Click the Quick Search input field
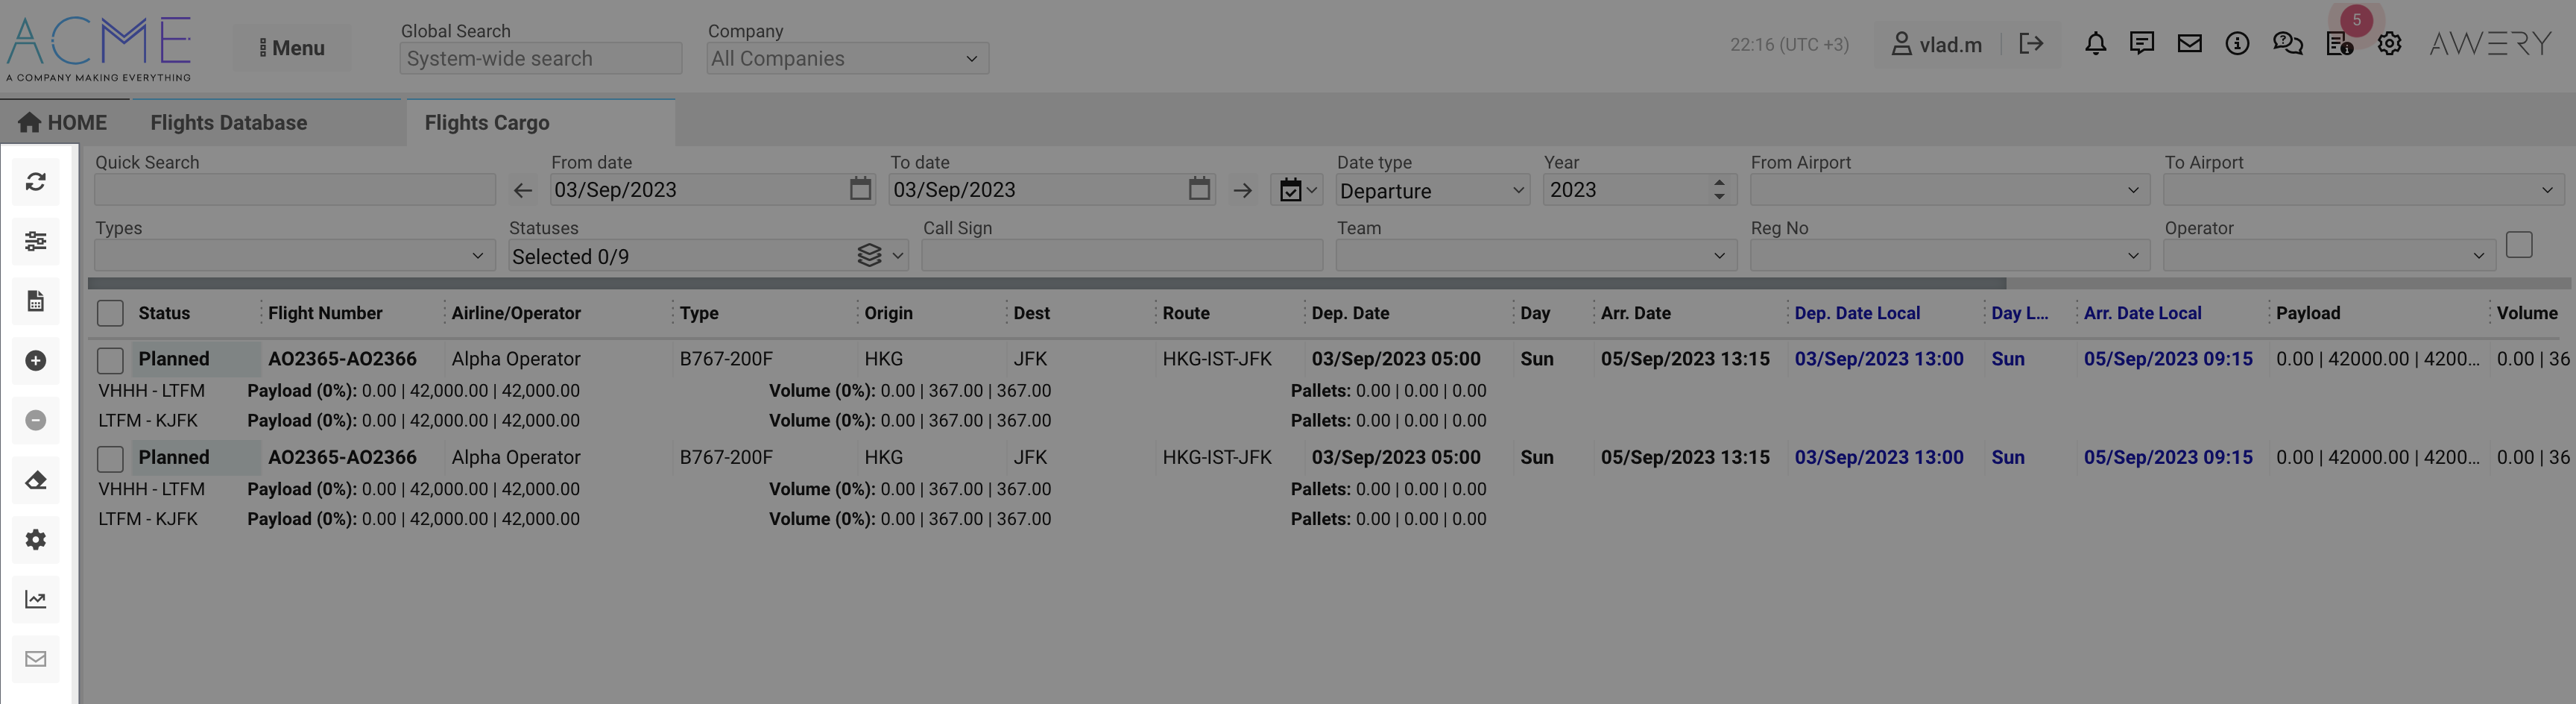The width and height of the screenshot is (2576, 704). [x=295, y=190]
